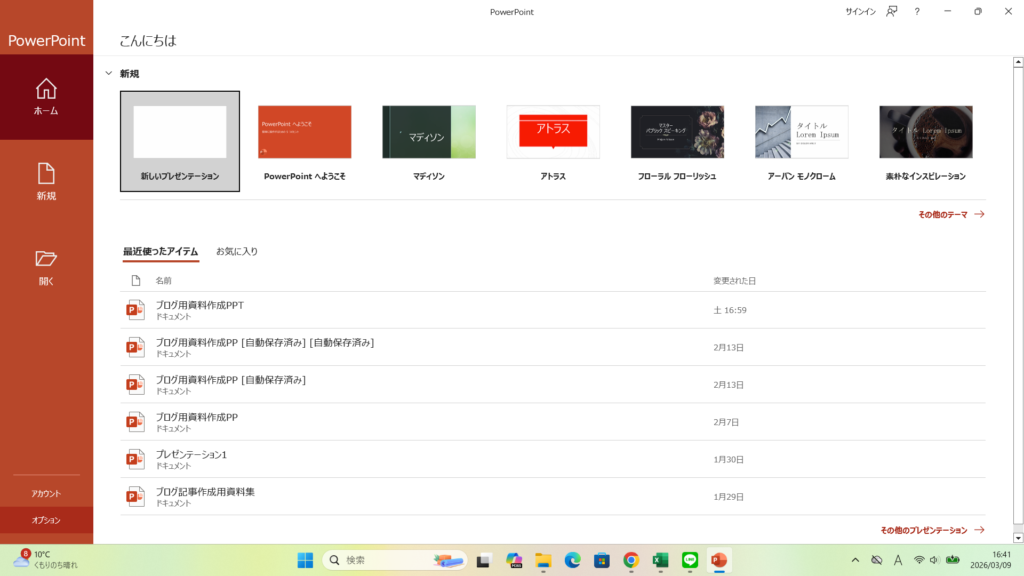
Task: Click the 開く (Open) folder icon
Action: [x=46, y=260]
